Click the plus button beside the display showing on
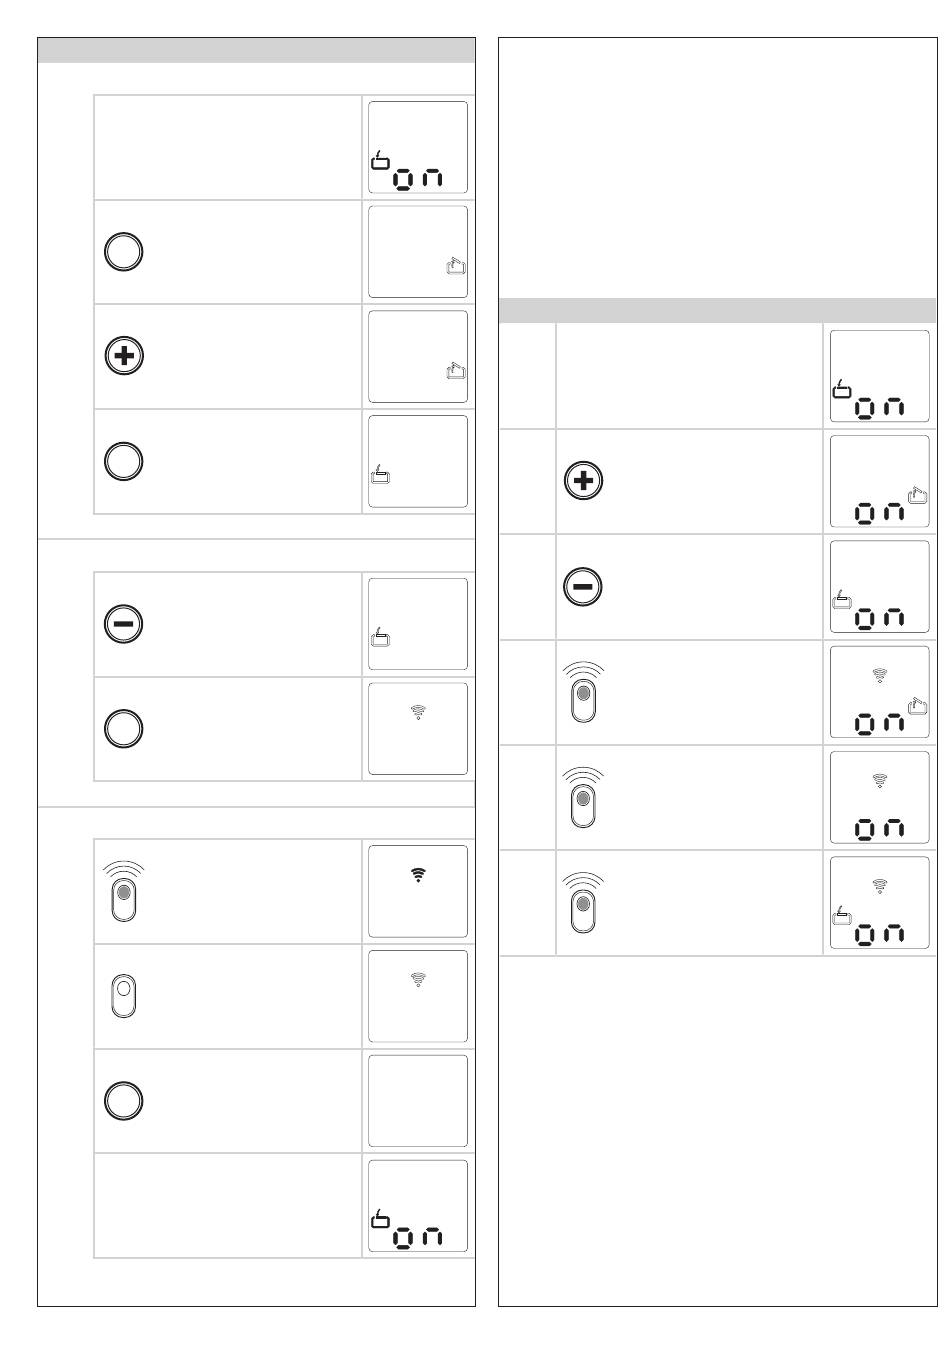Viewport: 950px width, 1353px height. coord(584,482)
